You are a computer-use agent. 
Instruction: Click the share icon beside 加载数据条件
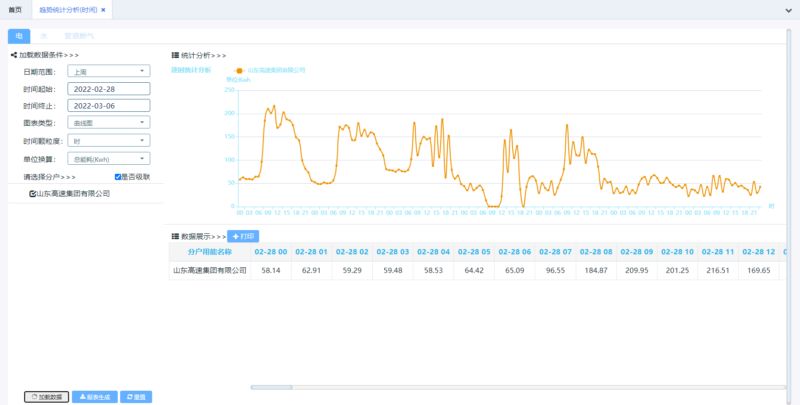14,55
